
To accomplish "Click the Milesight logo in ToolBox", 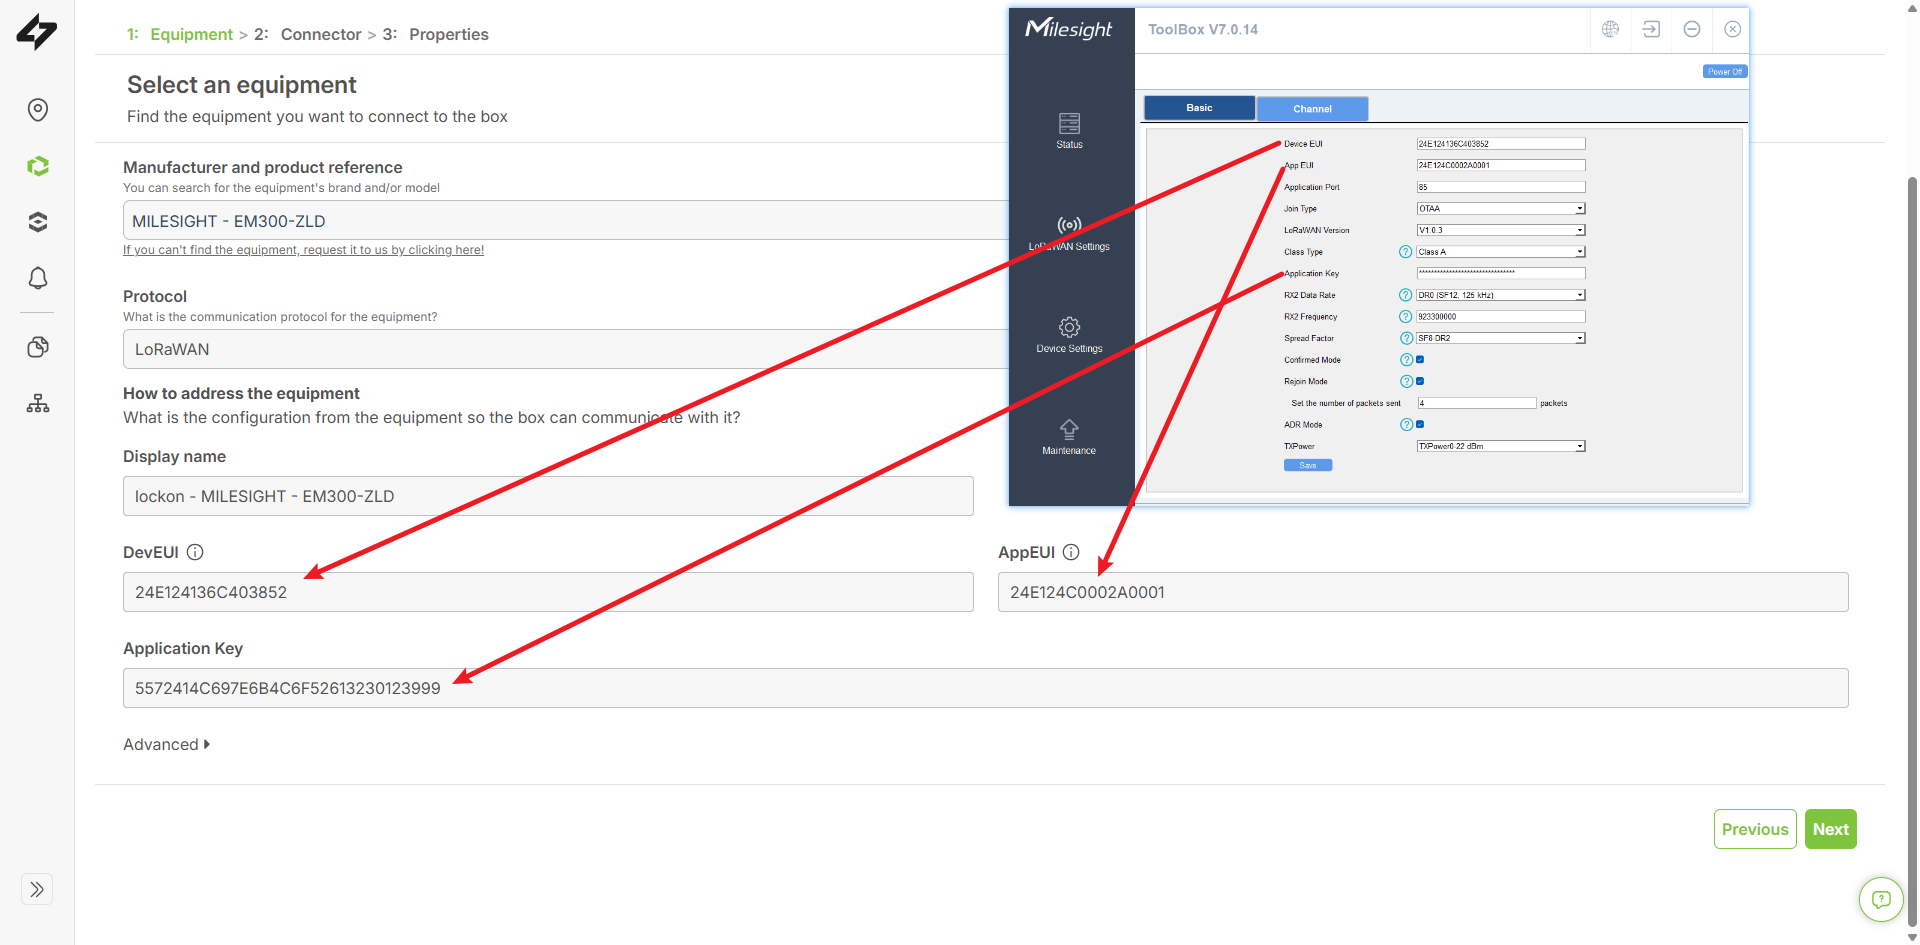I will tap(1069, 29).
